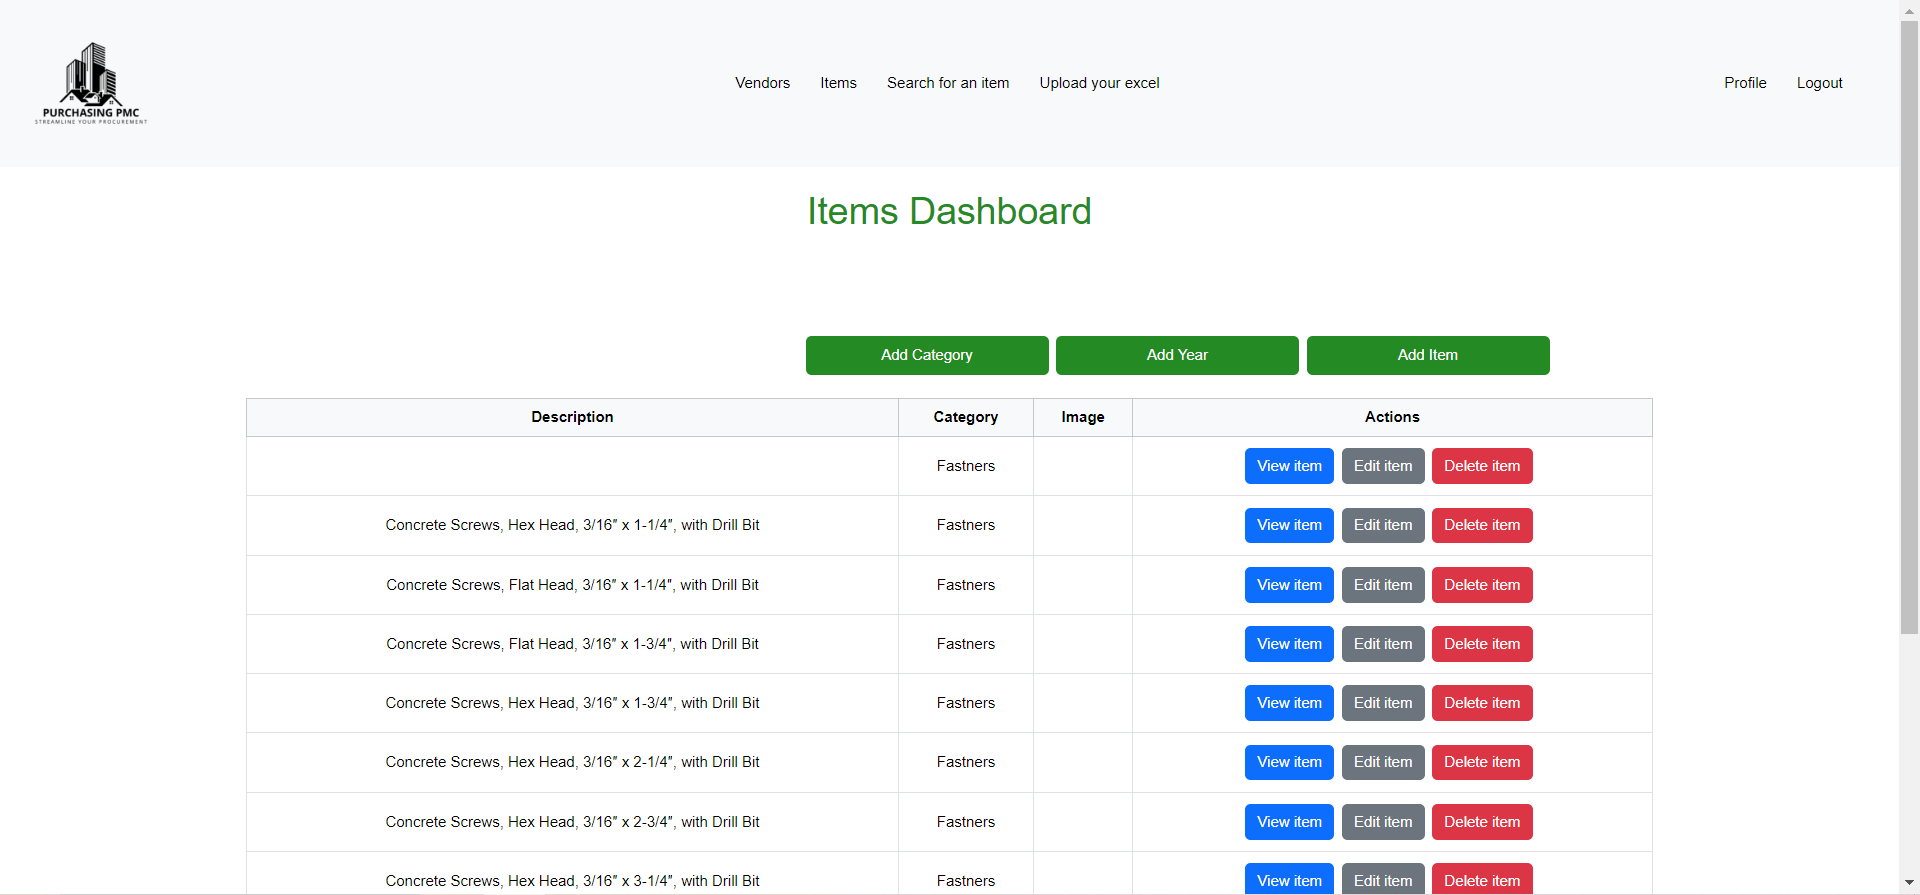The image size is (1920, 895).
Task: Go to the Items menu link
Action: coord(838,83)
